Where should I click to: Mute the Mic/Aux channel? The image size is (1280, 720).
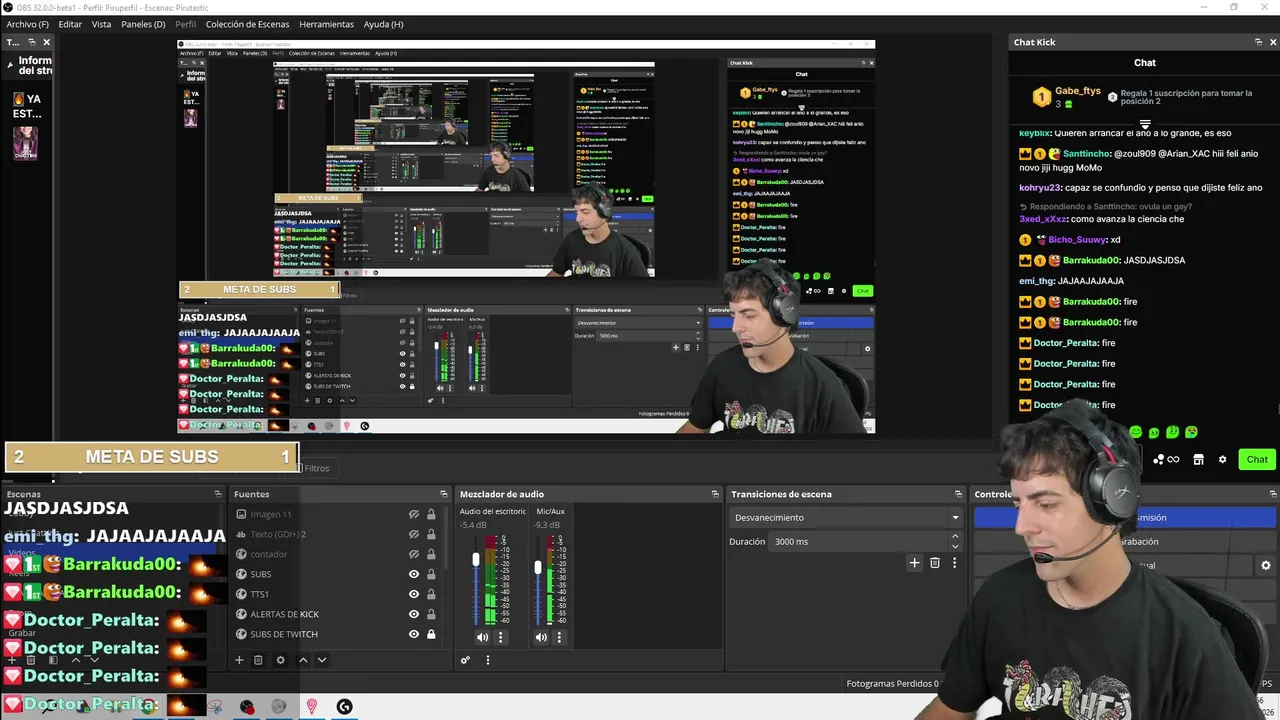click(x=541, y=637)
